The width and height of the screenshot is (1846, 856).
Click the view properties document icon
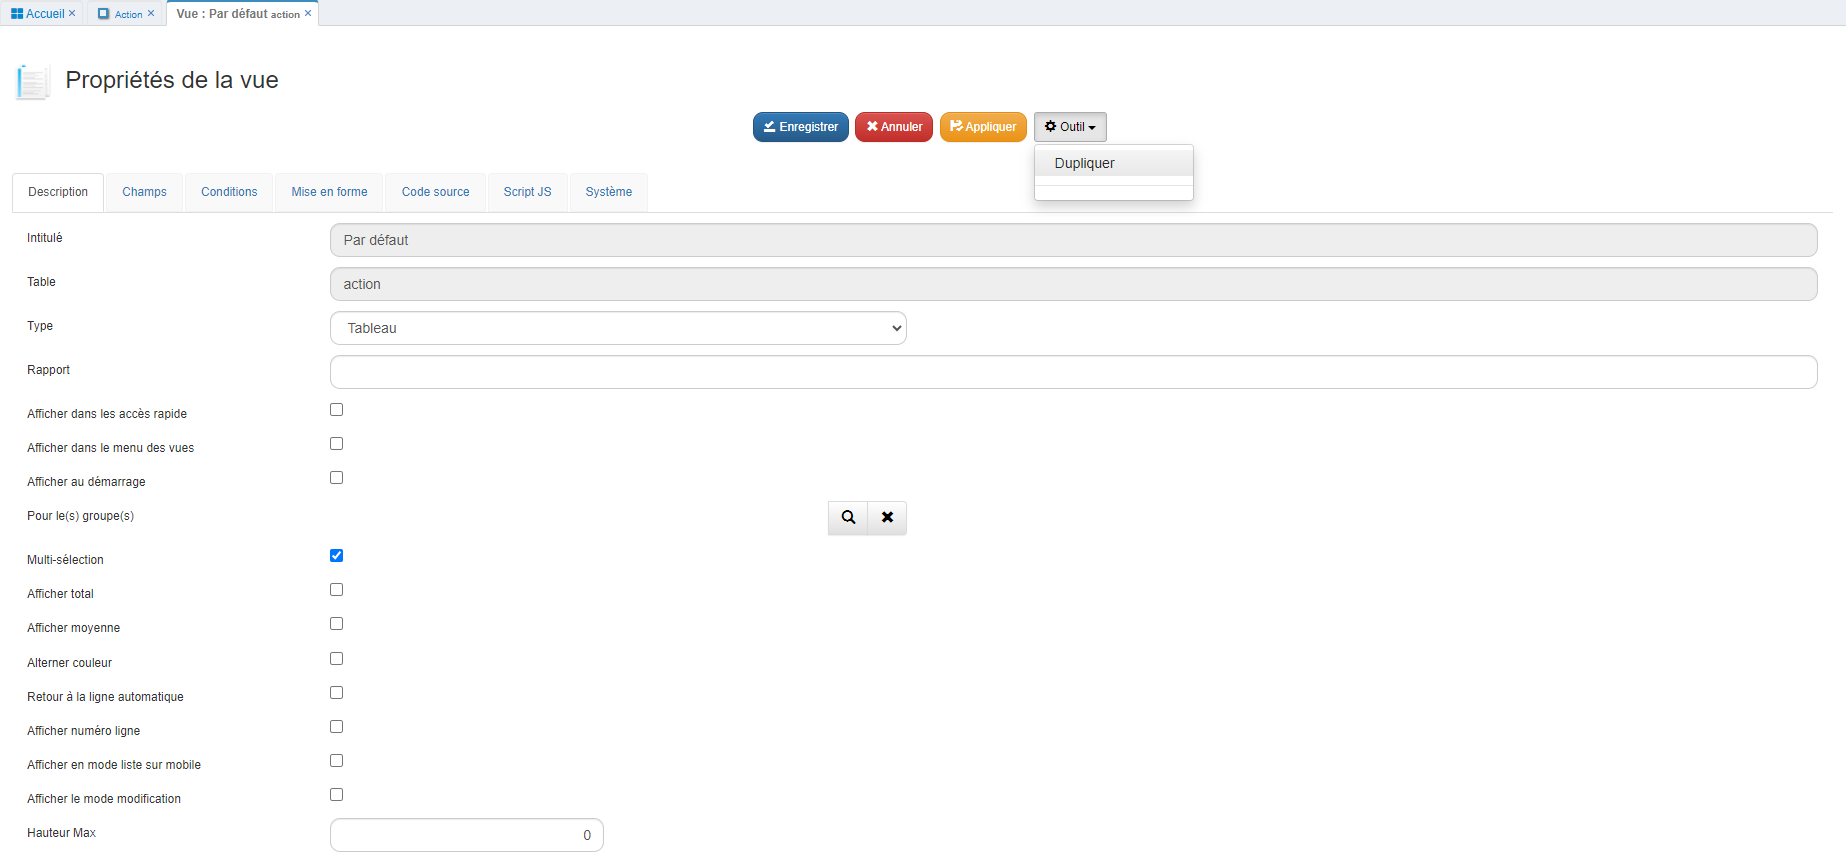33,82
